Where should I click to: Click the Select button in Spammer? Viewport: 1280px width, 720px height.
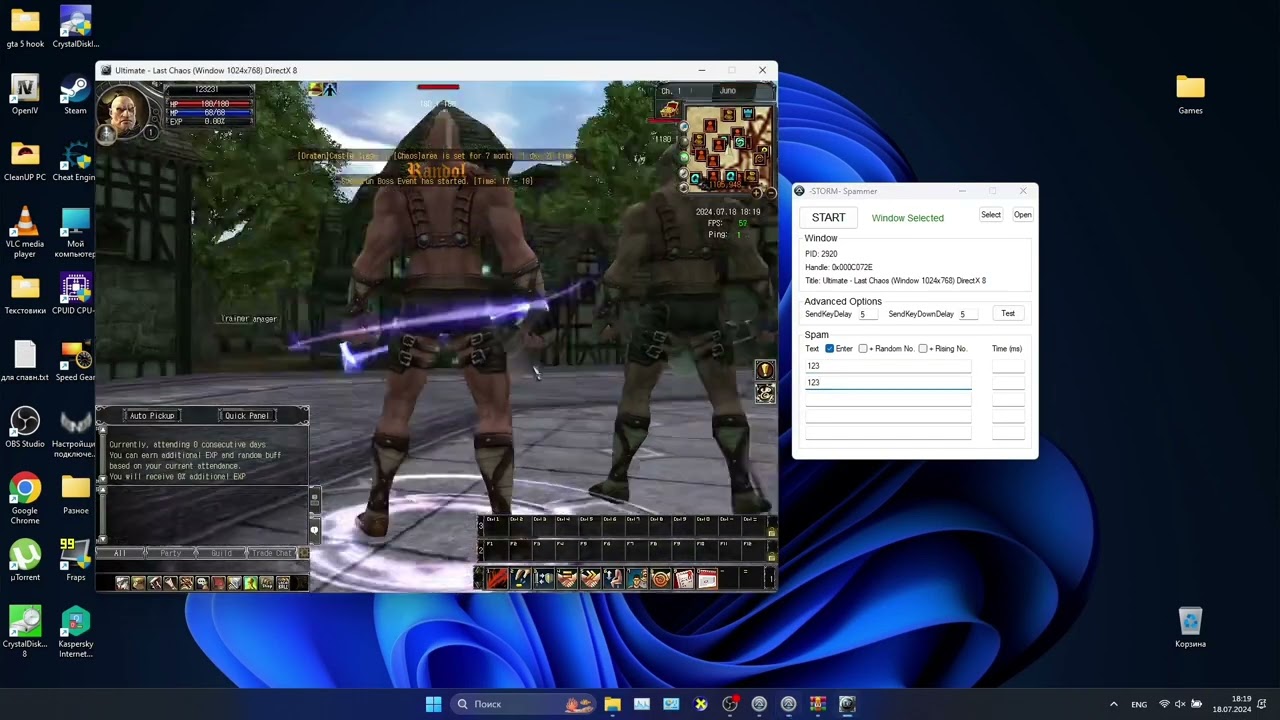pyautogui.click(x=991, y=215)
